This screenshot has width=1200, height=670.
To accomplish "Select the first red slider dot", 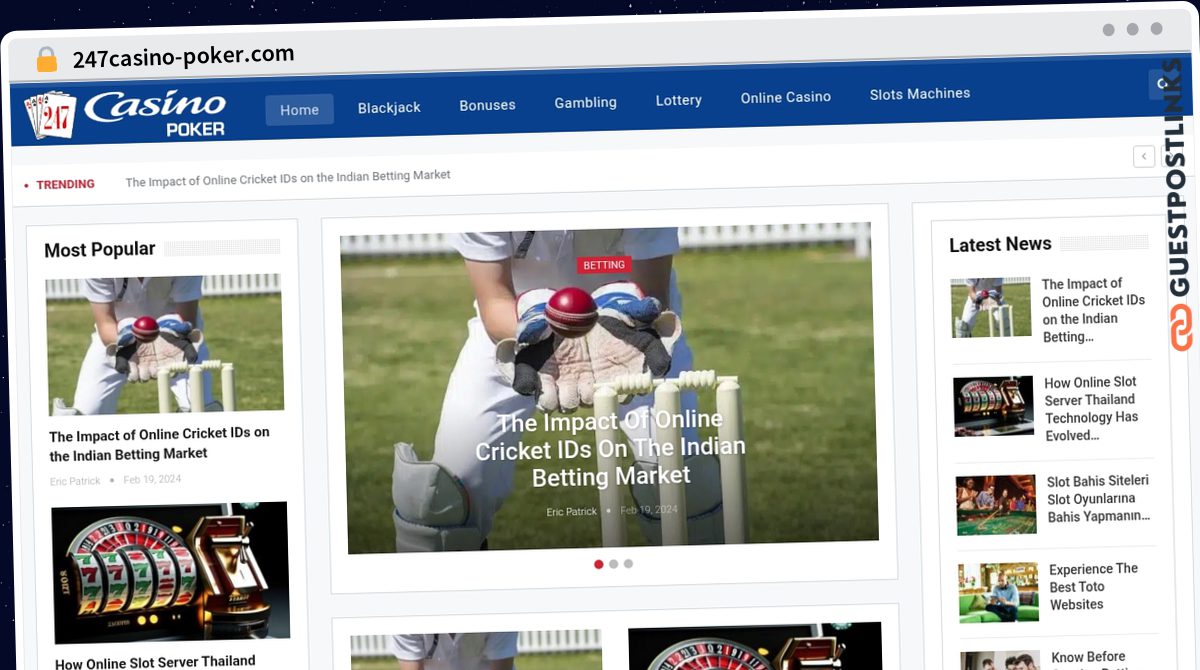I will tap(599, 564).
